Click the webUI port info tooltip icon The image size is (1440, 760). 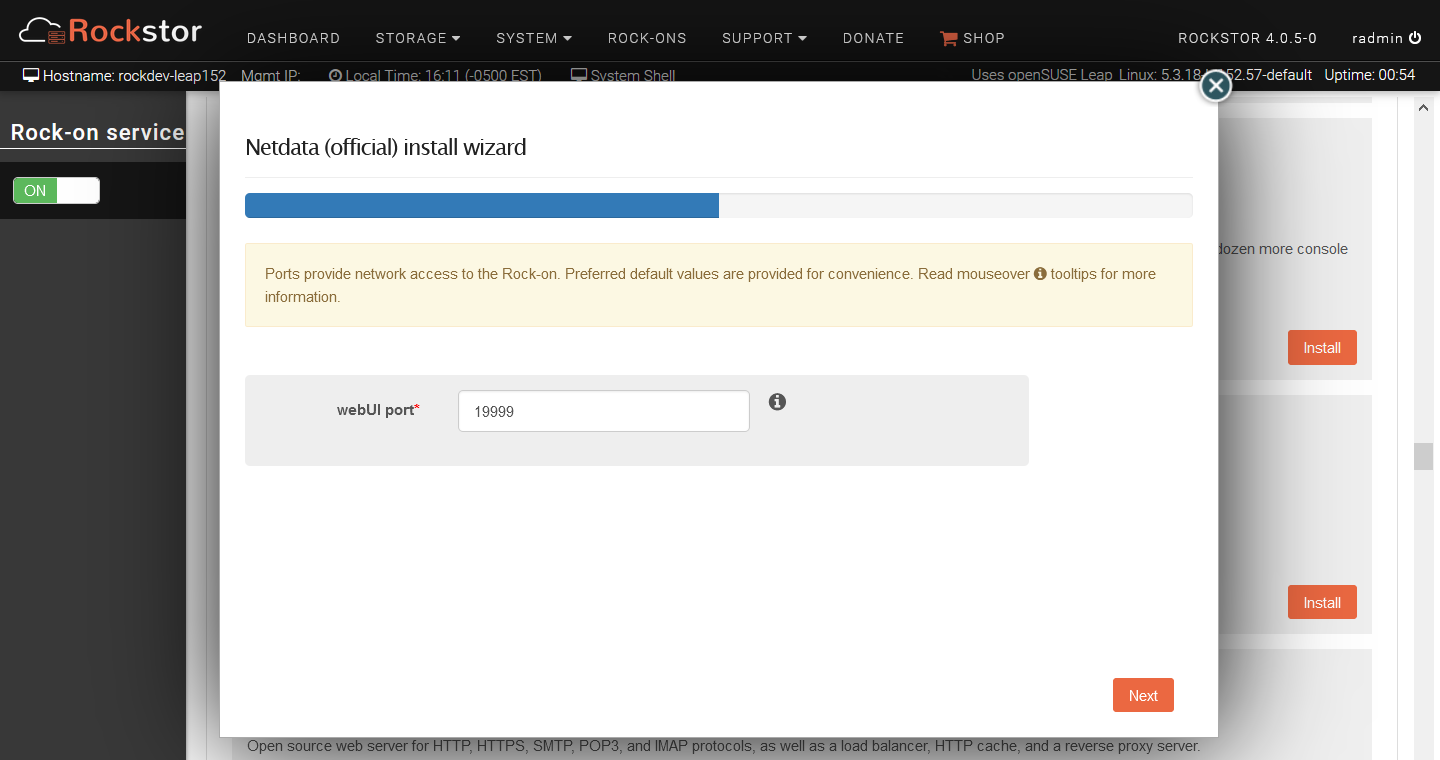tap(777, 401)
